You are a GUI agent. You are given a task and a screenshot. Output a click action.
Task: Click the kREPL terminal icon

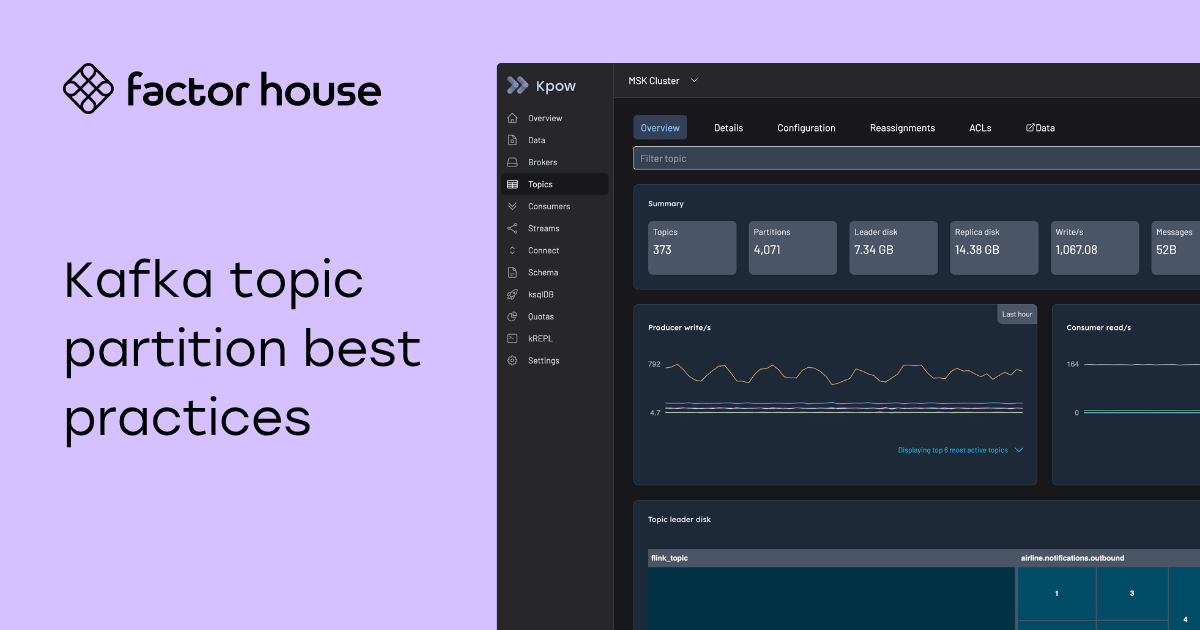tap(512, 338)
